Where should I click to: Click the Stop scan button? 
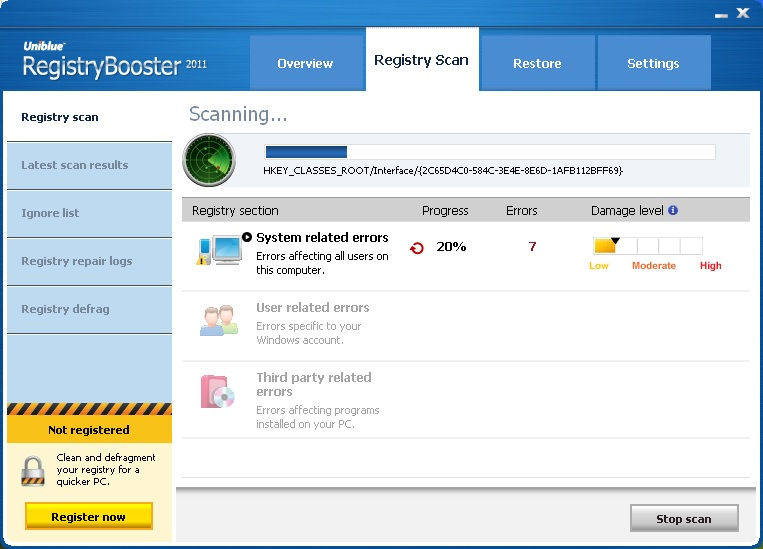684,519
